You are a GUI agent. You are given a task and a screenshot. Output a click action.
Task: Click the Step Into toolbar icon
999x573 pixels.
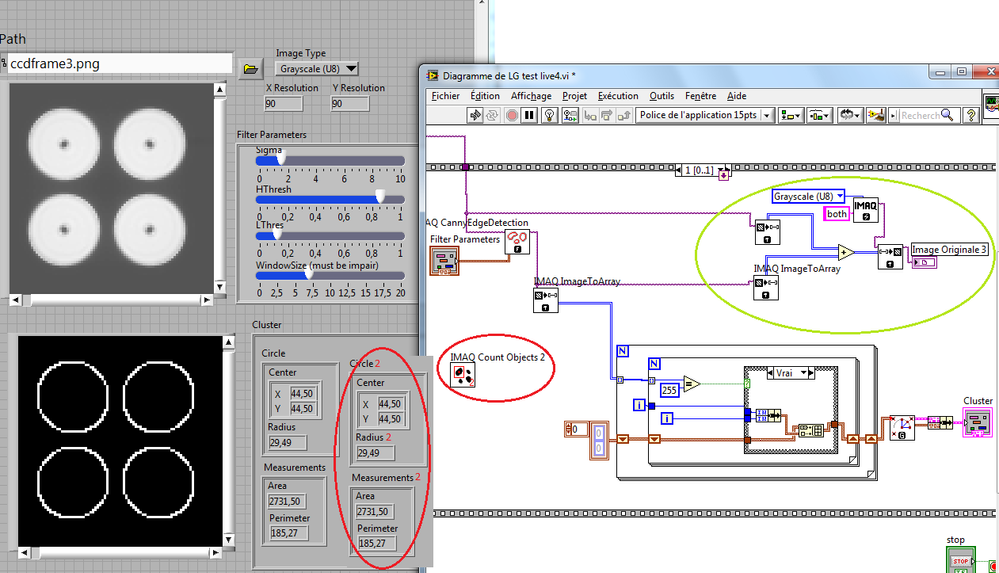point(590,115)
